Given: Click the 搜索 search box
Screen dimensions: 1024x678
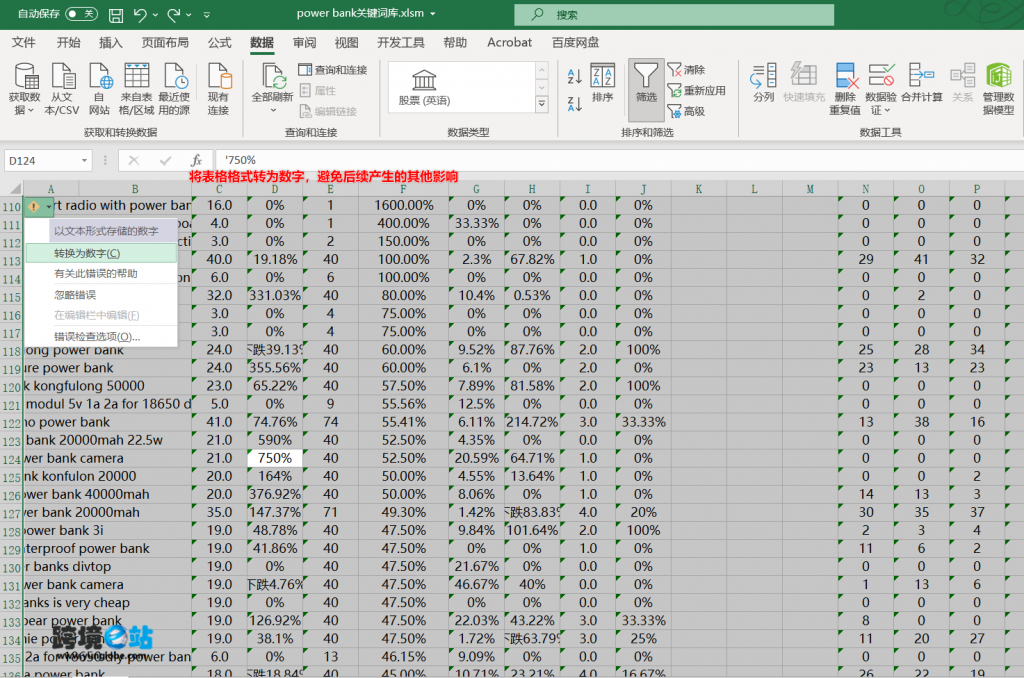Looking at the screenshot, I should pyautogui.click(x=674, y=14).
